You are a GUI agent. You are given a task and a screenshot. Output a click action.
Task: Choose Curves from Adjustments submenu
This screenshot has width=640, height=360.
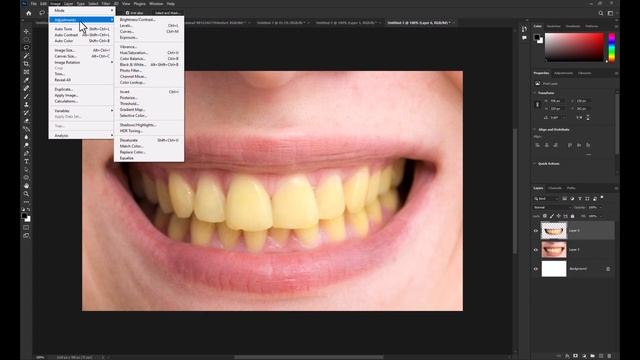click(149, 31)
